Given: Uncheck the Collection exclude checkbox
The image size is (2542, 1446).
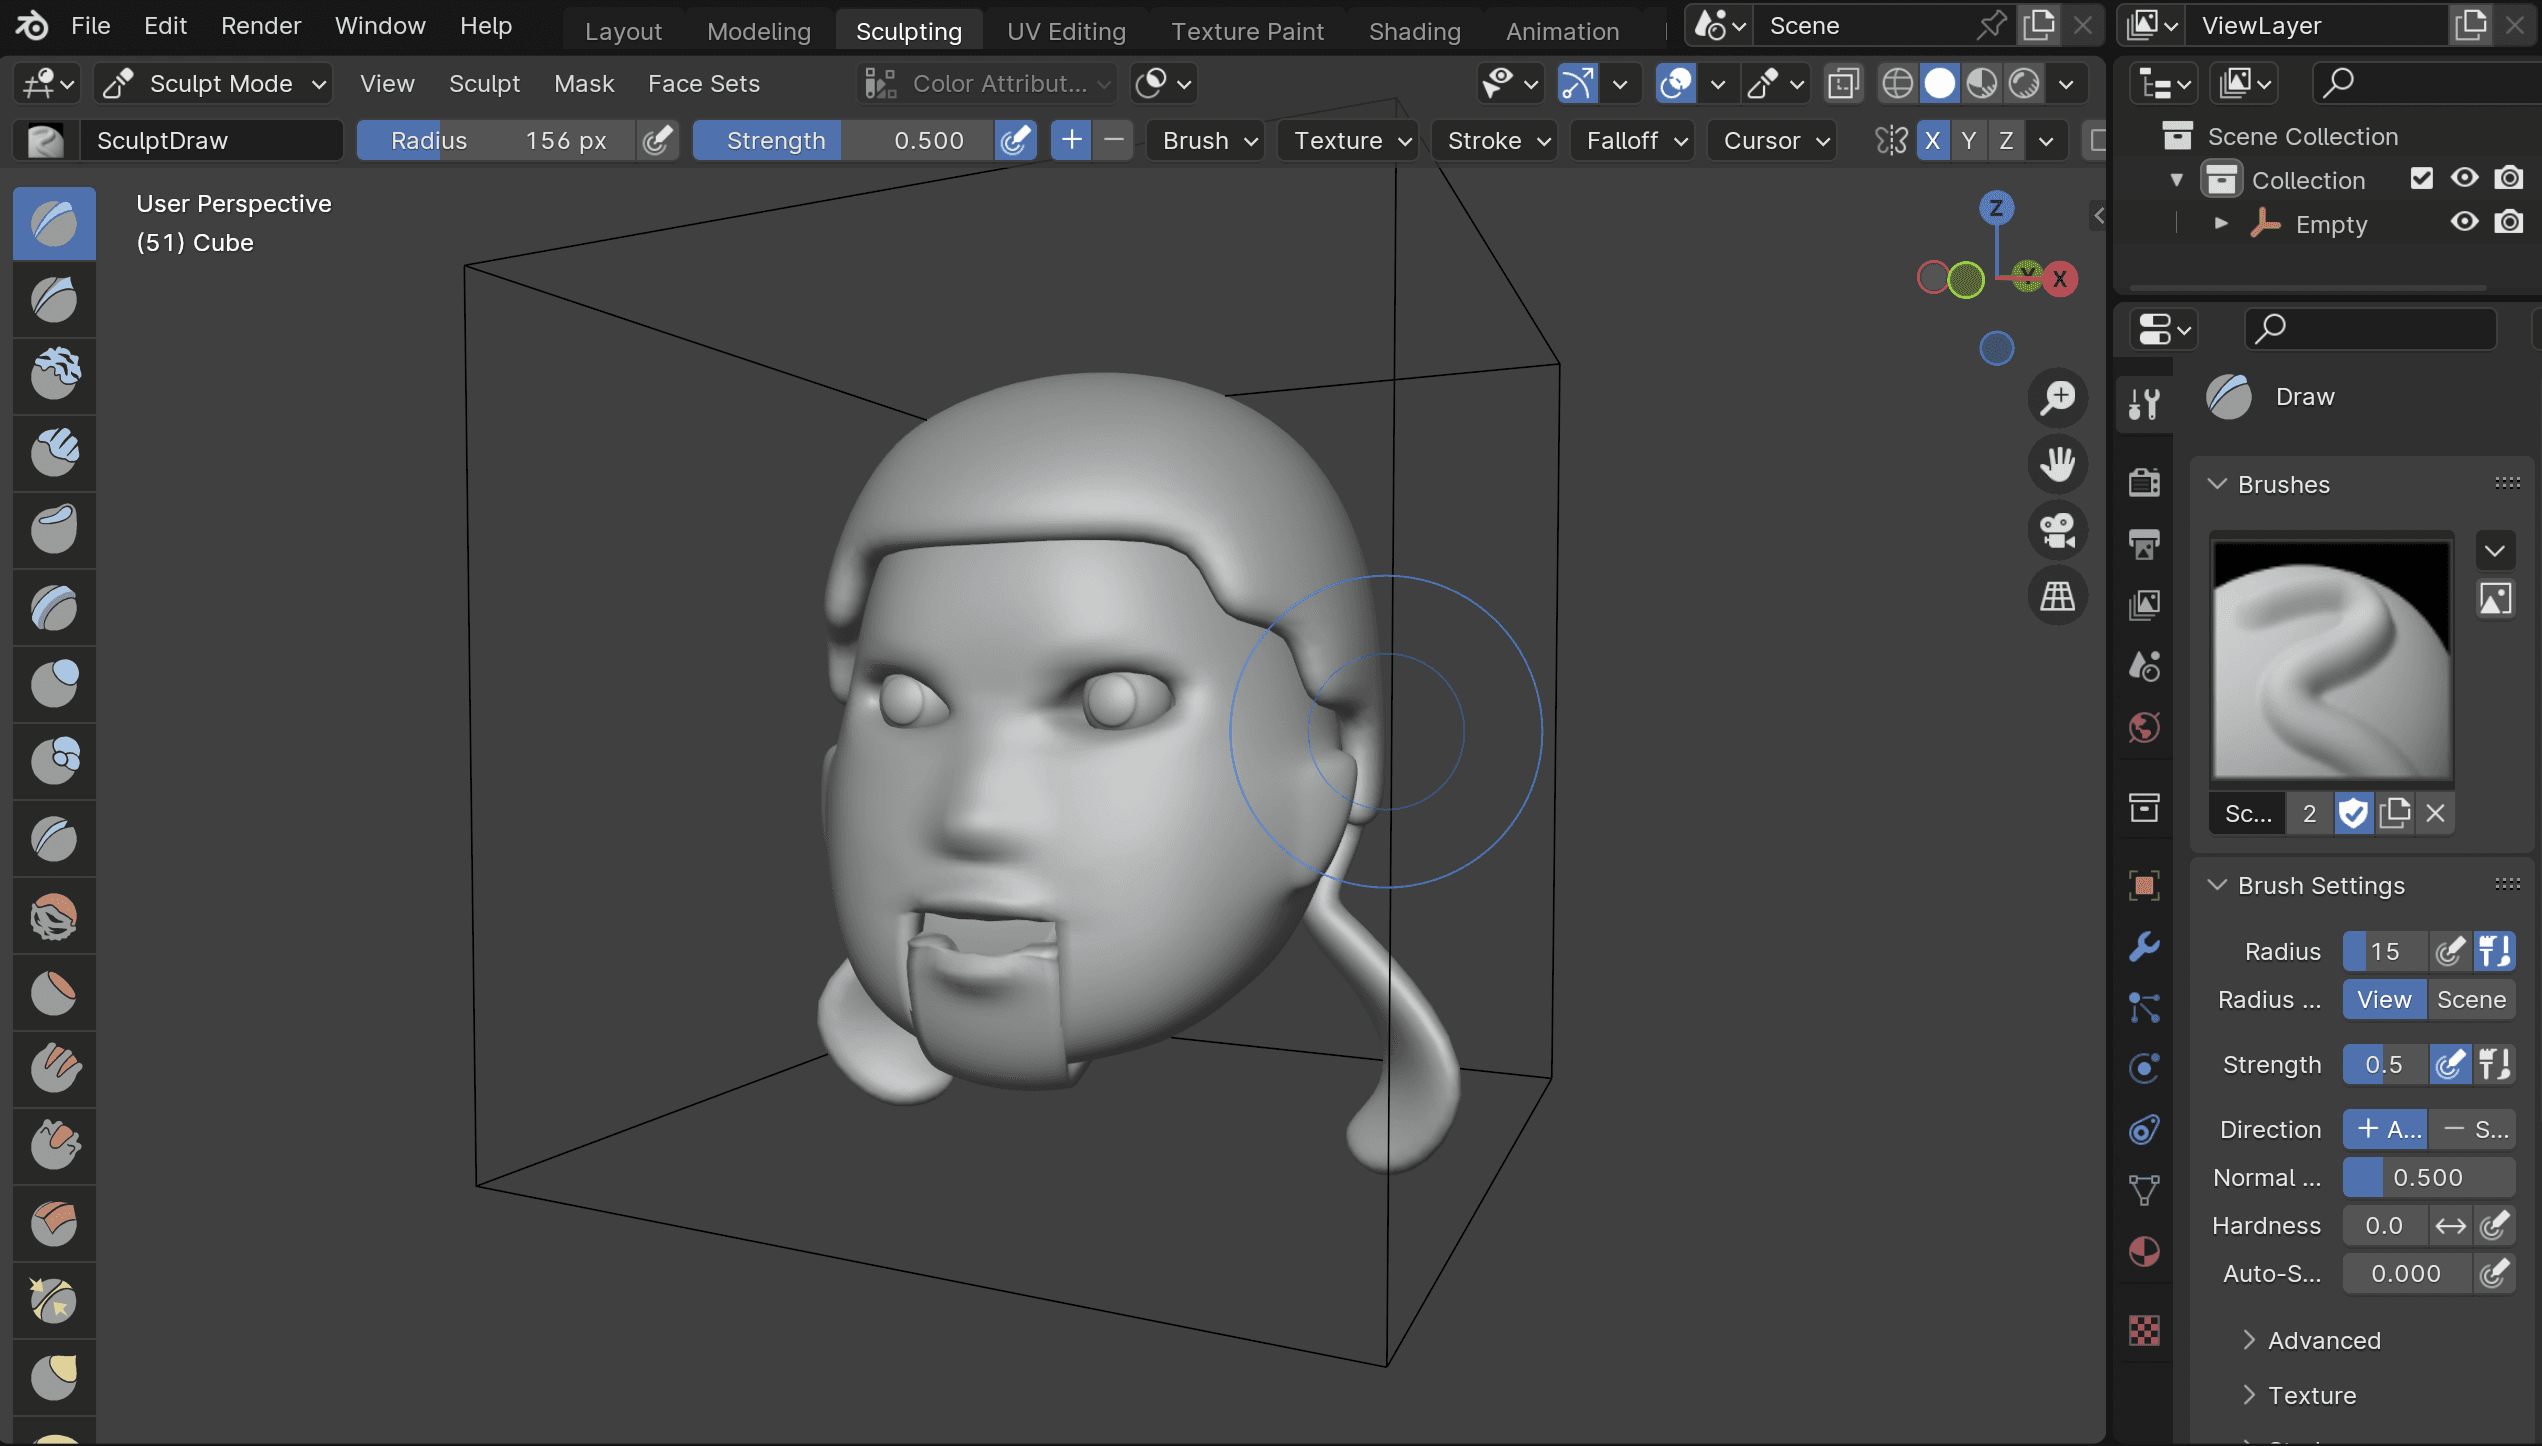Looking at the screenshot, I should (x=2421, y=179).
